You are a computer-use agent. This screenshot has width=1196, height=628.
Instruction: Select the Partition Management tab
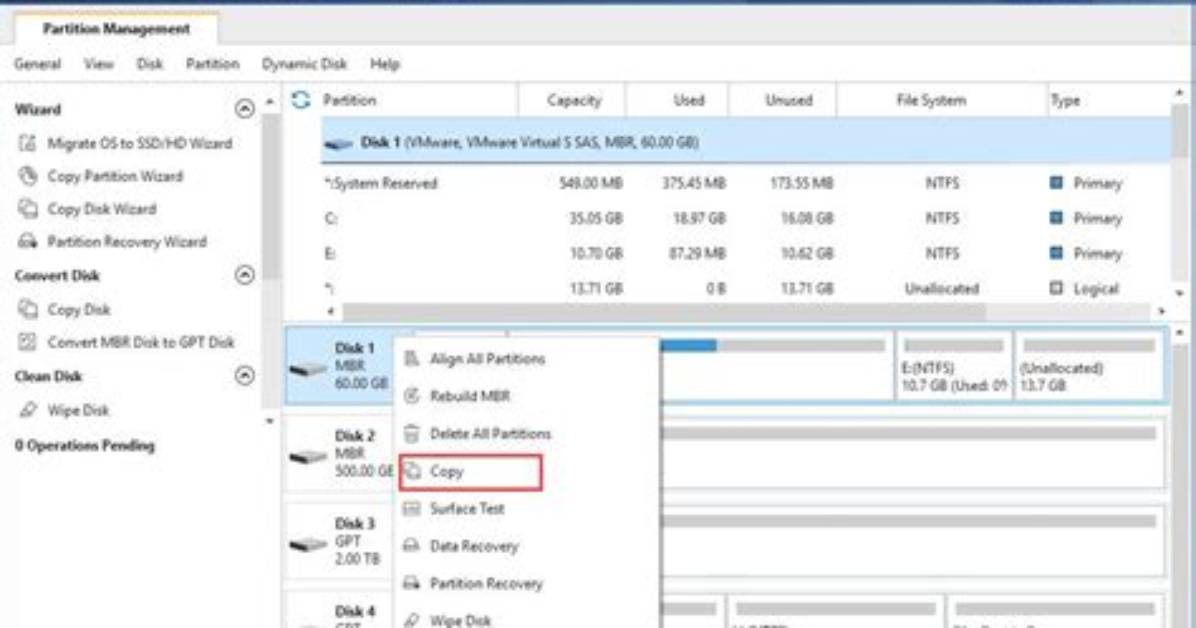(x=116, y=29)
